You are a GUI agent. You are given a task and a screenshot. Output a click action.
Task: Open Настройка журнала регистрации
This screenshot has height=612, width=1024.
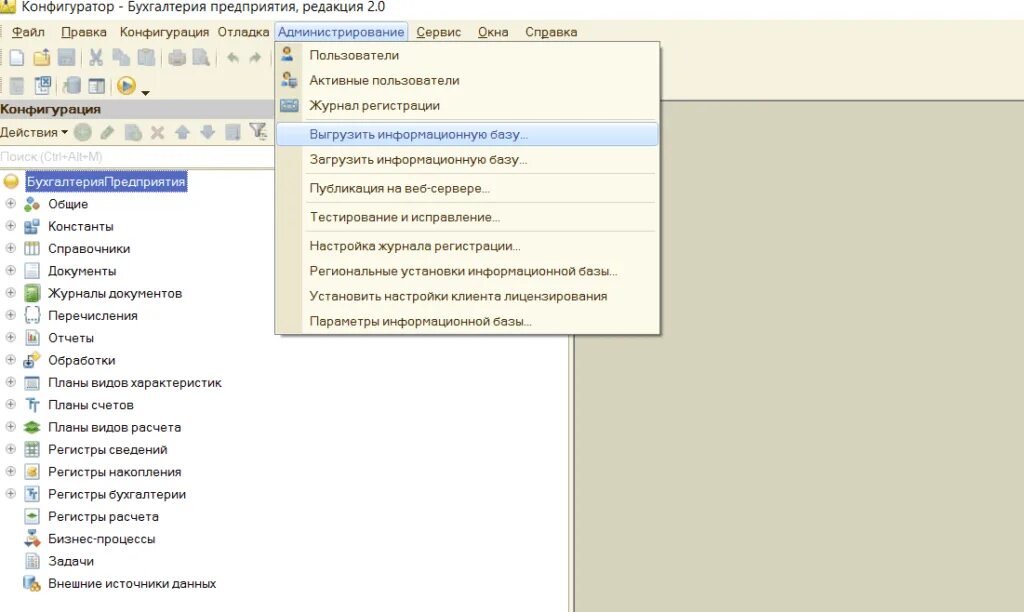(468, 246)
